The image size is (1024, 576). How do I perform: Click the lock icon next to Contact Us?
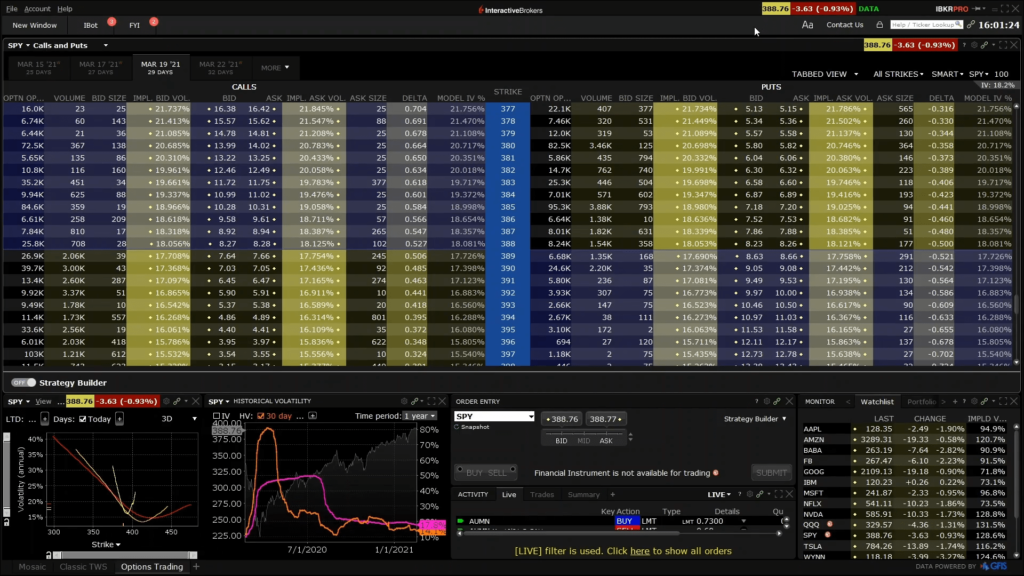(879, 24)
